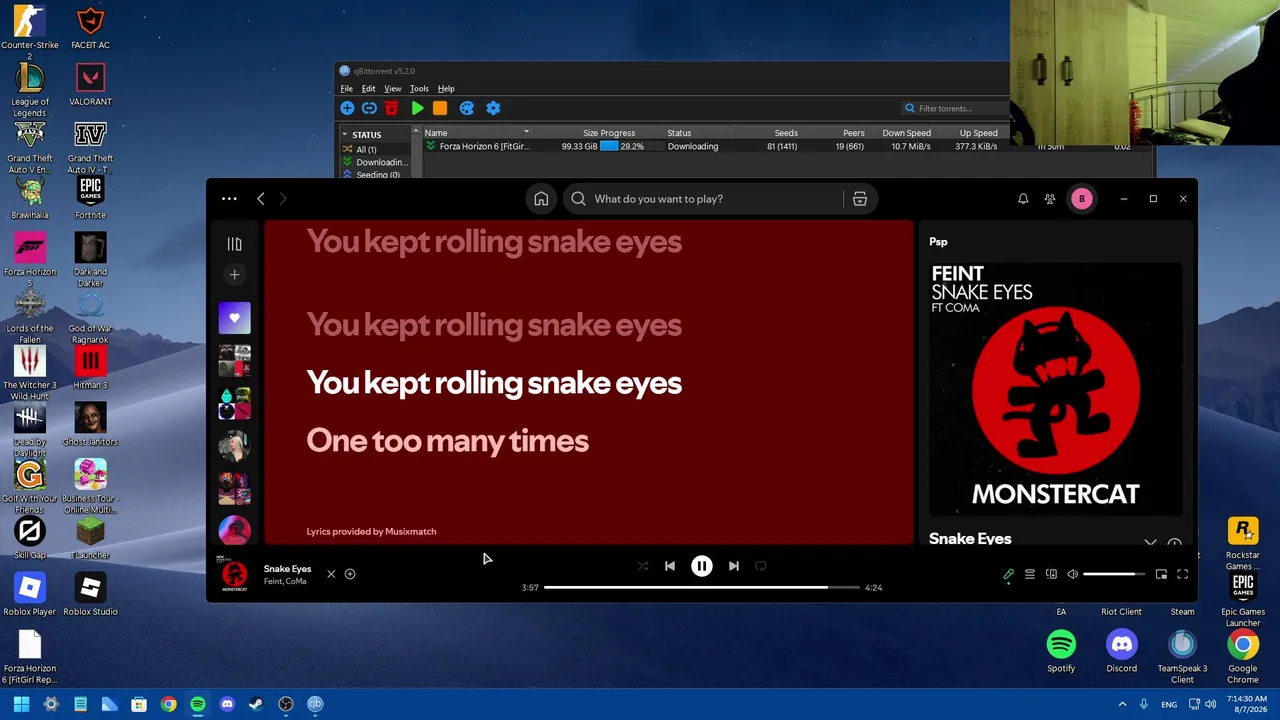Open the File menu in qBittorrent

pyautogui.click(x=347, y=89)
